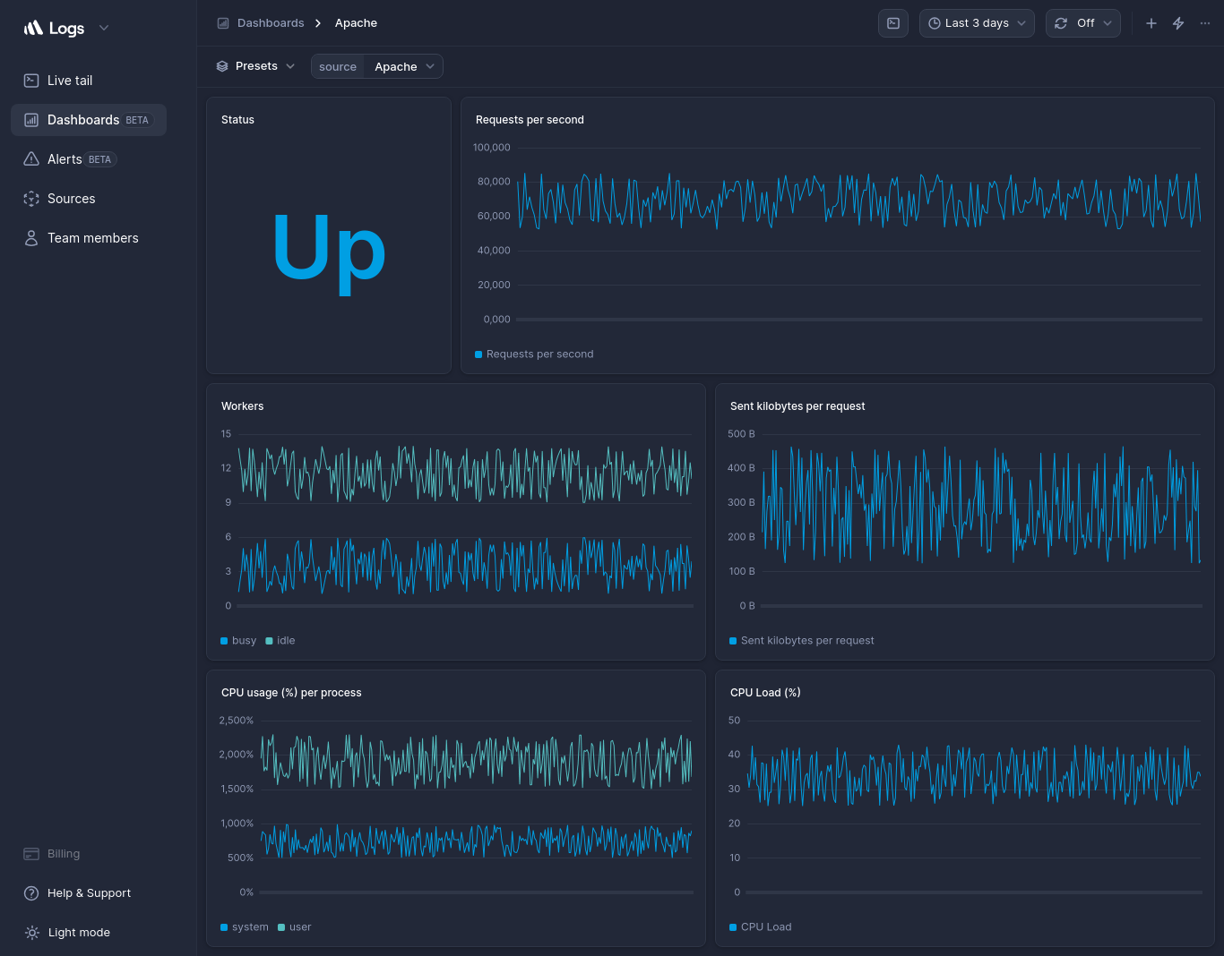Open the ellipsis icon for more dashboard options
Image resolution: width=1224 pixels, height=956 pixels.
[1205, 23]
